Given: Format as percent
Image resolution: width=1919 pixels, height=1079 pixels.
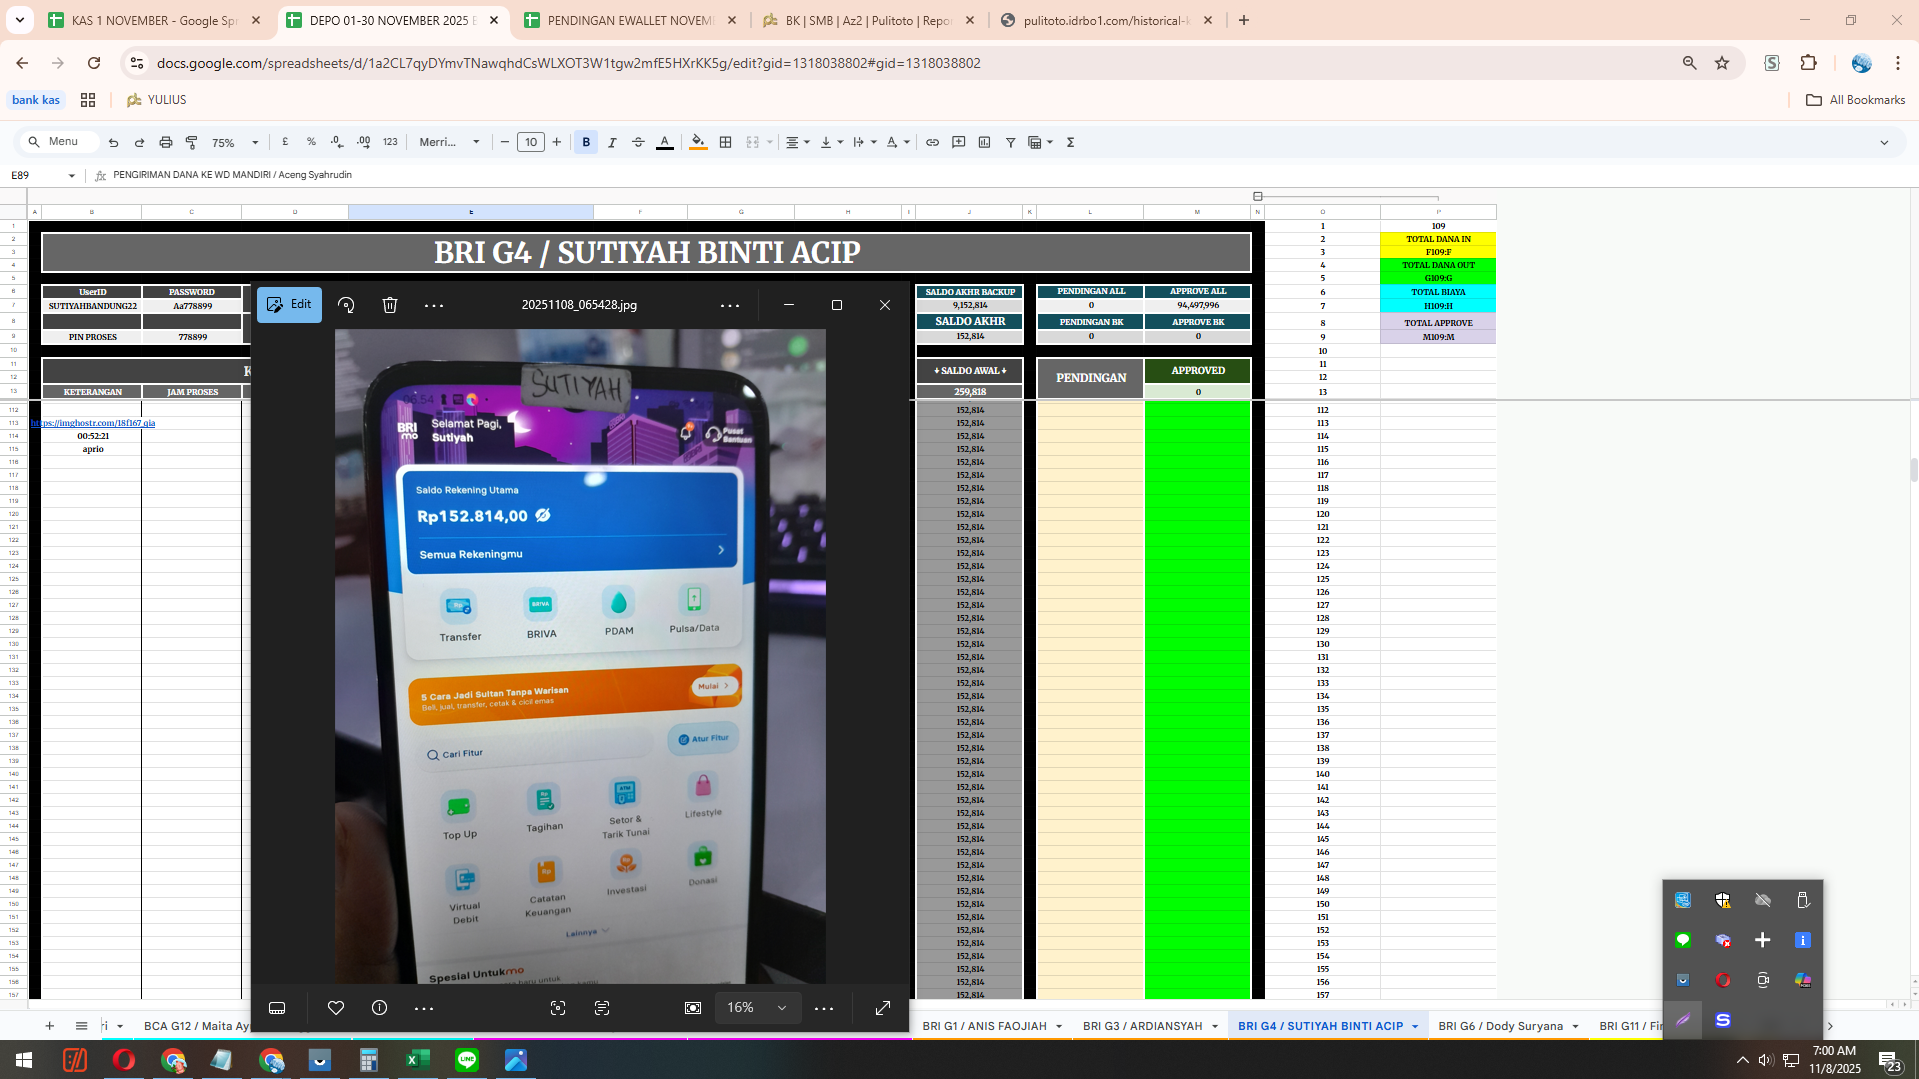Looking at the screenshot, I should pos(311,142).
